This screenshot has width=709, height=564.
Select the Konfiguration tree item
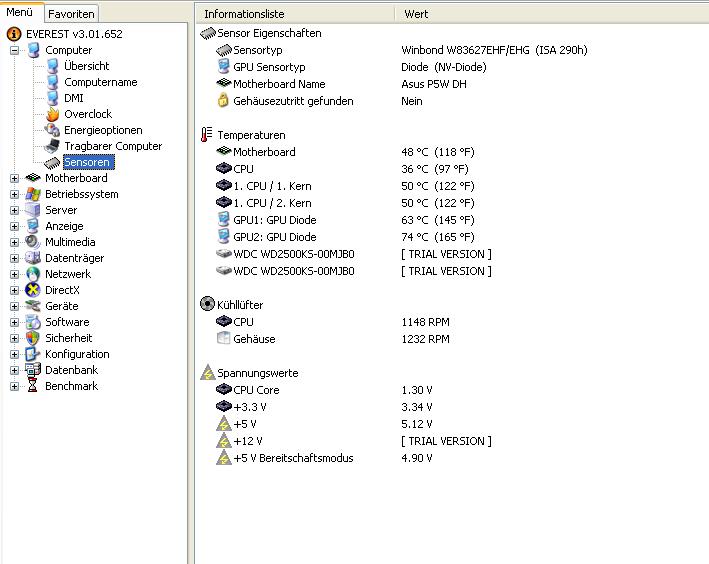[77, 354]
